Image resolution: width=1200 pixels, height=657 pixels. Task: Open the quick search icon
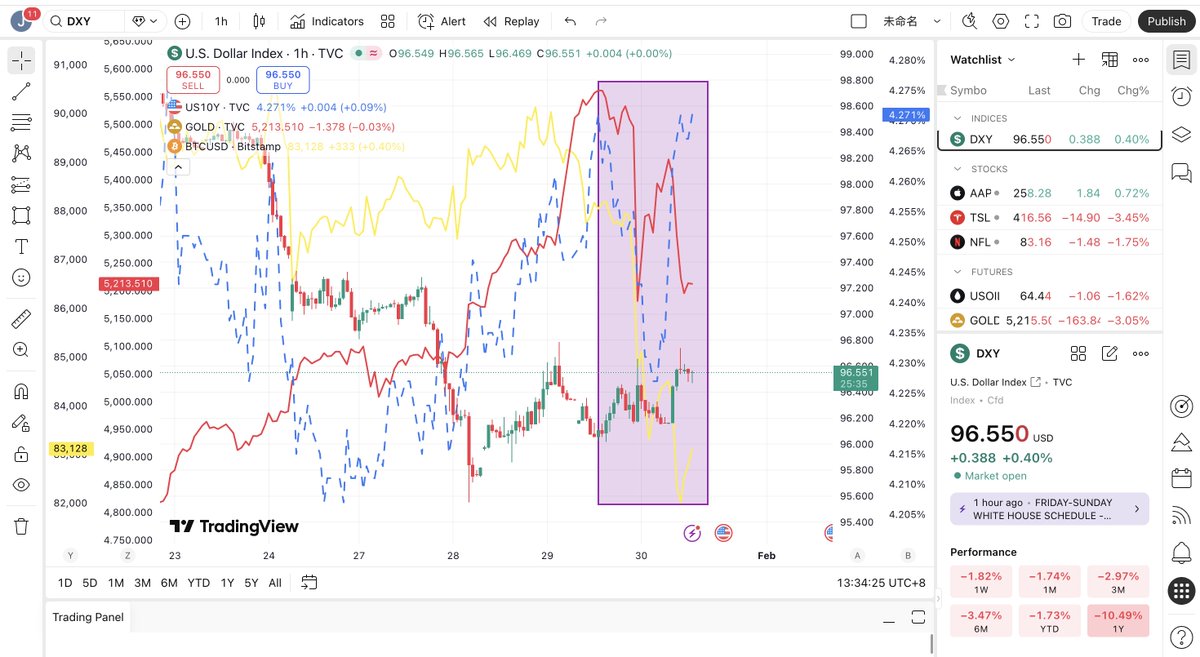[969, 21]
